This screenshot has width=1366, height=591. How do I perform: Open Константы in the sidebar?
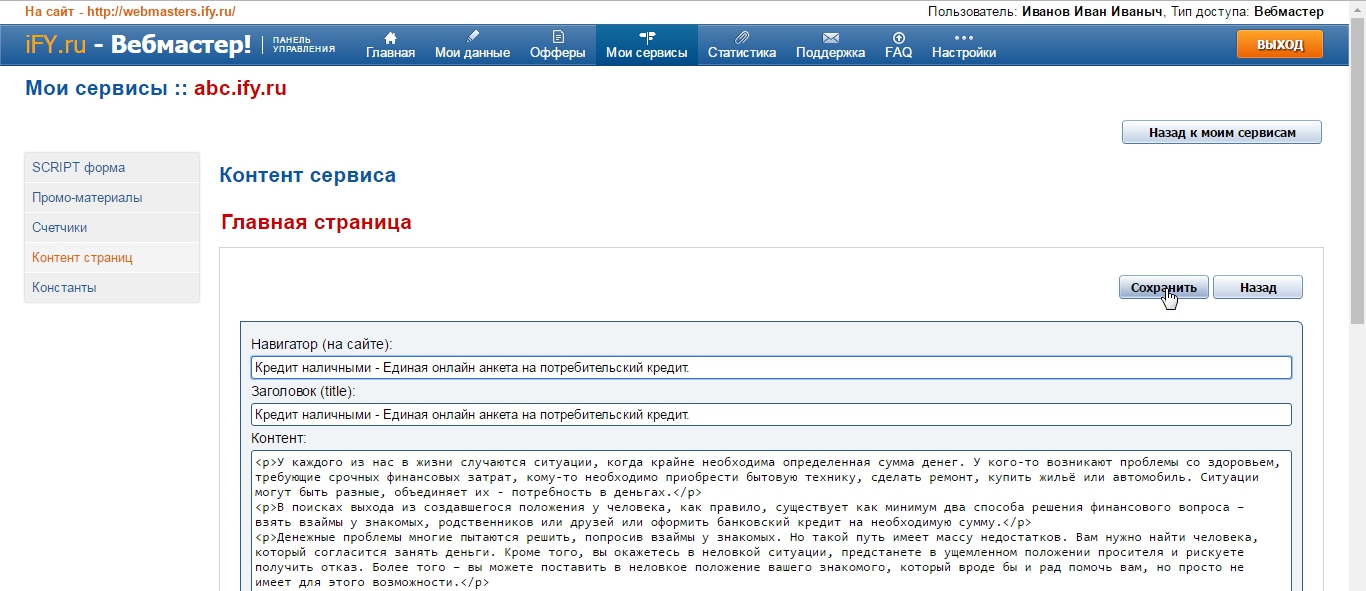(64, 288)
